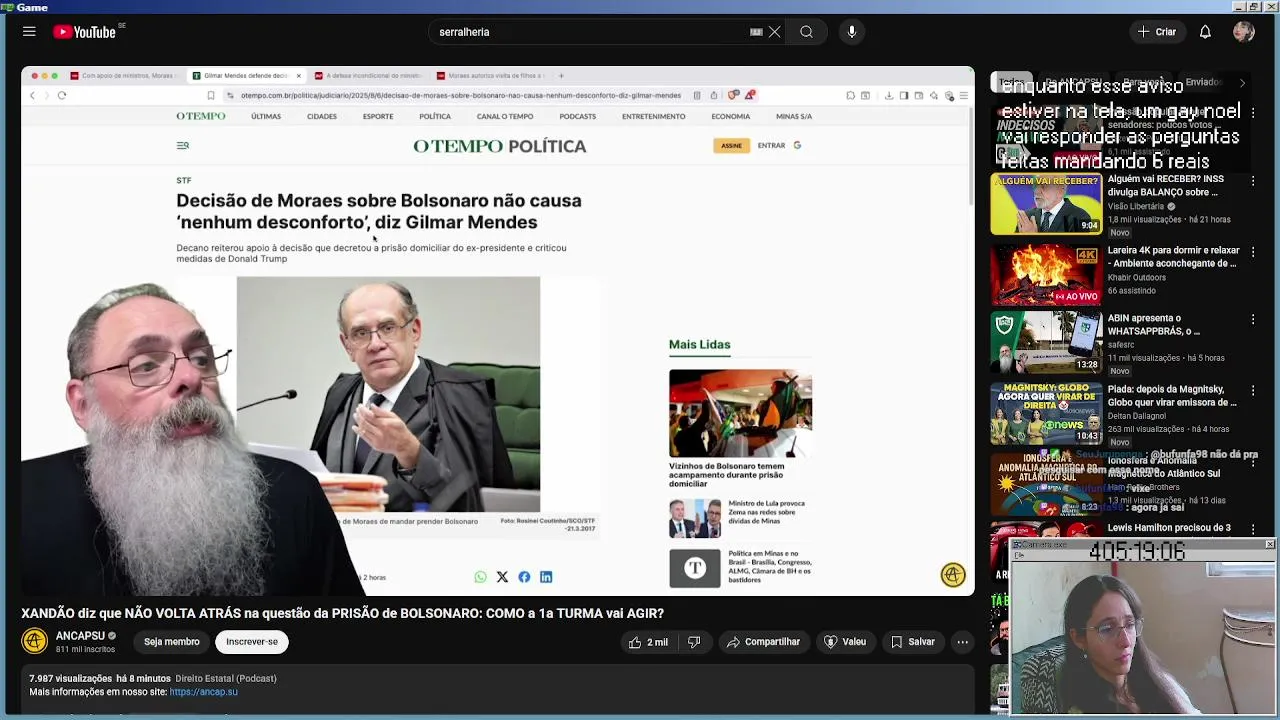Open options for 'Piada: depois da Magnitsky' video
Viewport: 1280px width, 720px height.
click(1253, 391)
